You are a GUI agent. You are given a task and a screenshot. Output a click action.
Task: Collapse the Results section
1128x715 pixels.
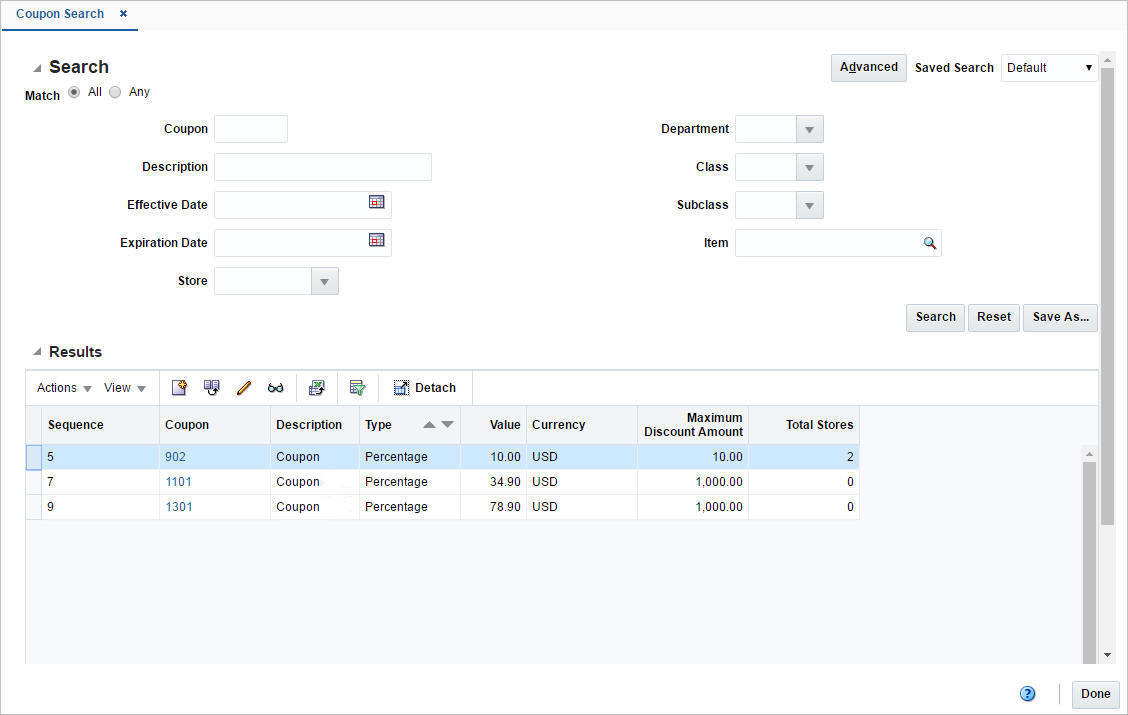pos(37,352)
